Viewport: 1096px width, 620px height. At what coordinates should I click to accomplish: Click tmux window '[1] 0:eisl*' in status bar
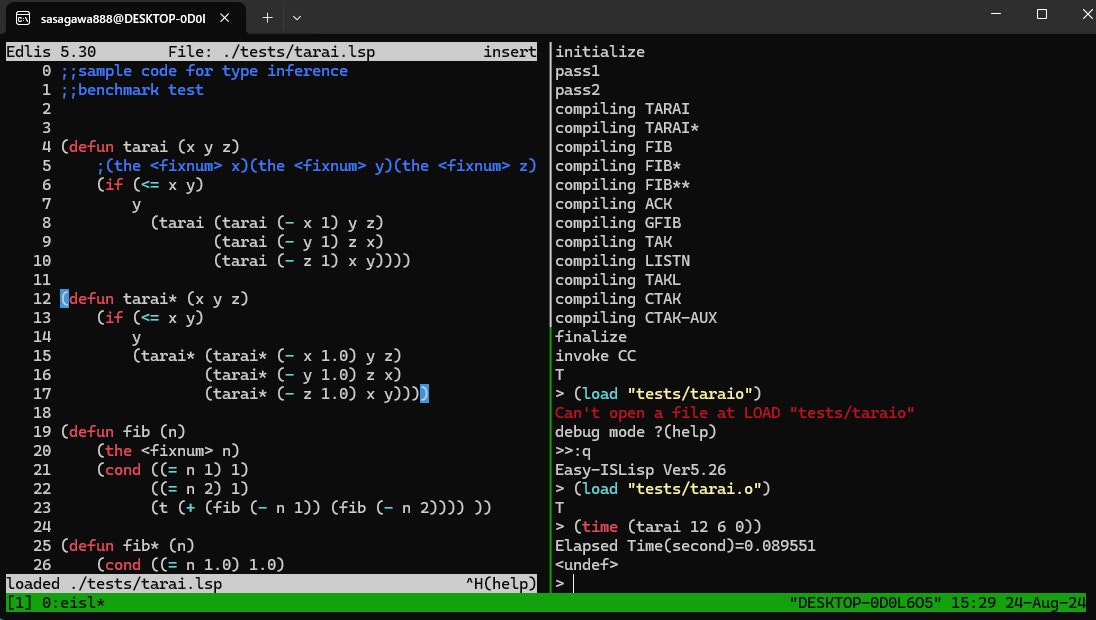pos(56,603)
